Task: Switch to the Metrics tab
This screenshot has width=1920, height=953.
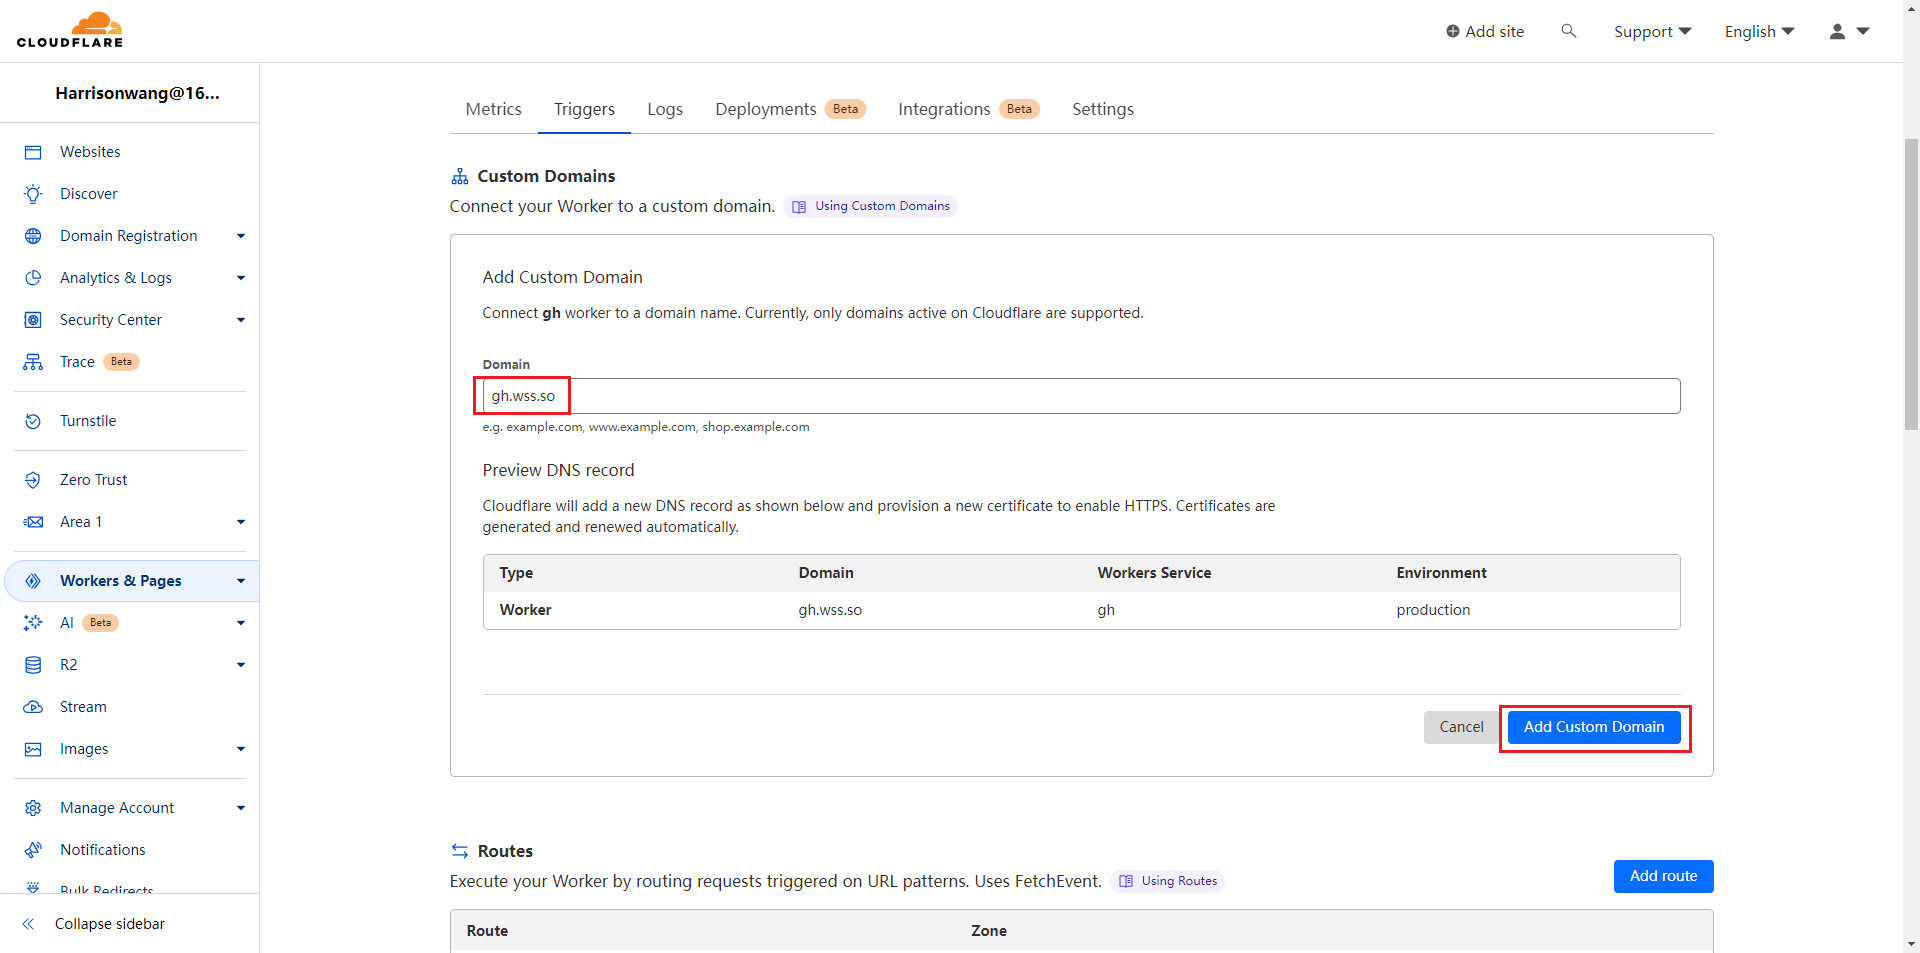Action: [493, 109]
